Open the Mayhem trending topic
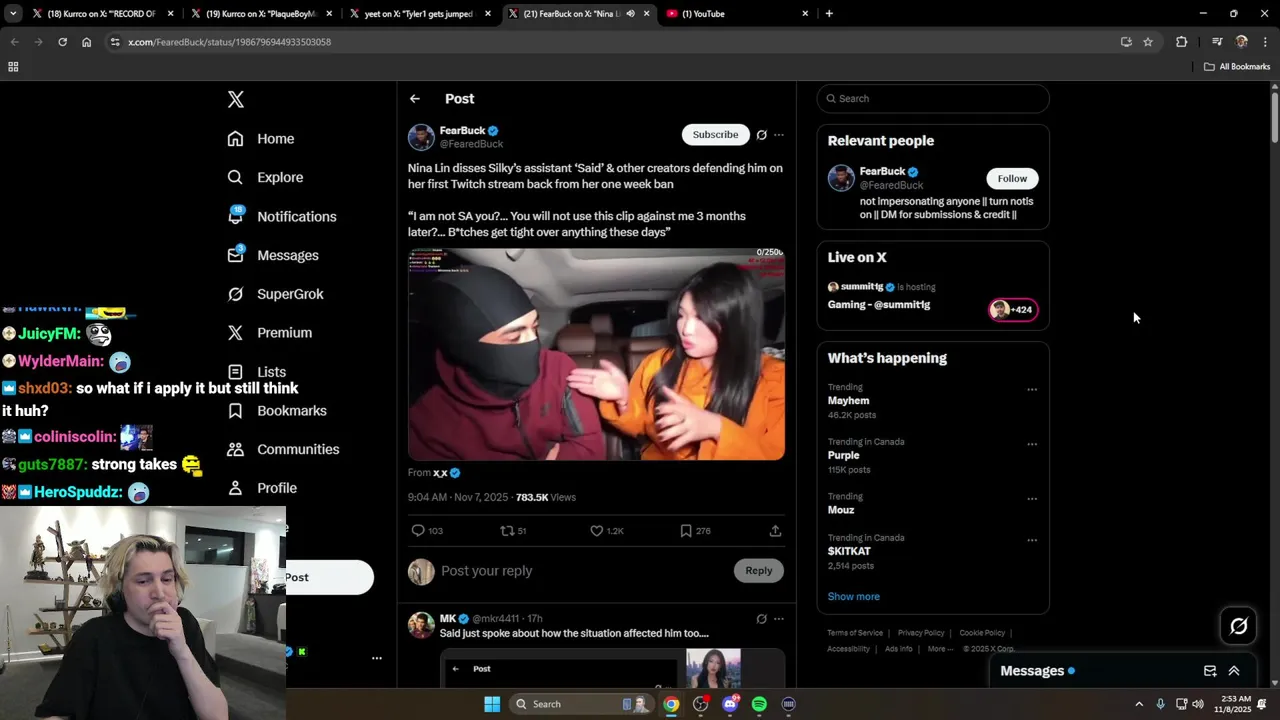The height and width of the screenshot is (720, 1280). tap(848, 401)
